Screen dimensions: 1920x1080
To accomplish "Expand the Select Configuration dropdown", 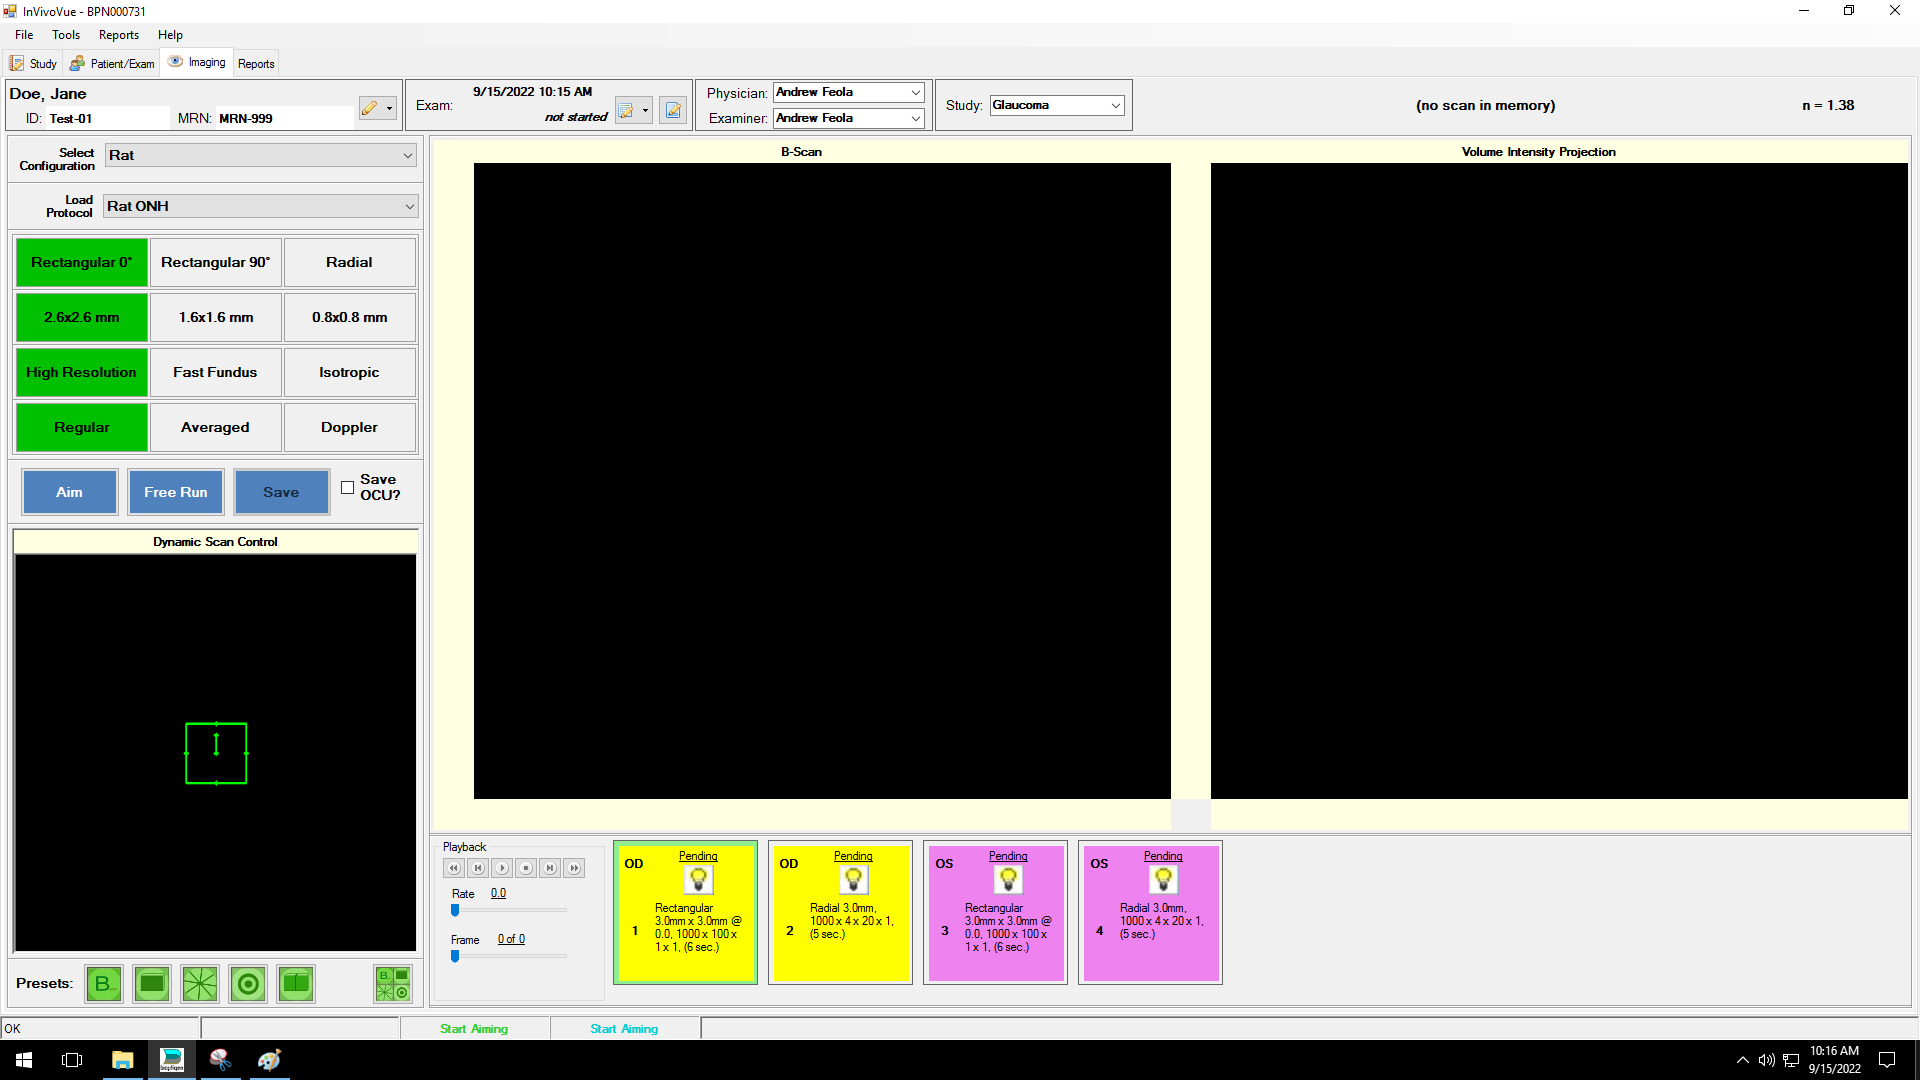I will point(407,156).
